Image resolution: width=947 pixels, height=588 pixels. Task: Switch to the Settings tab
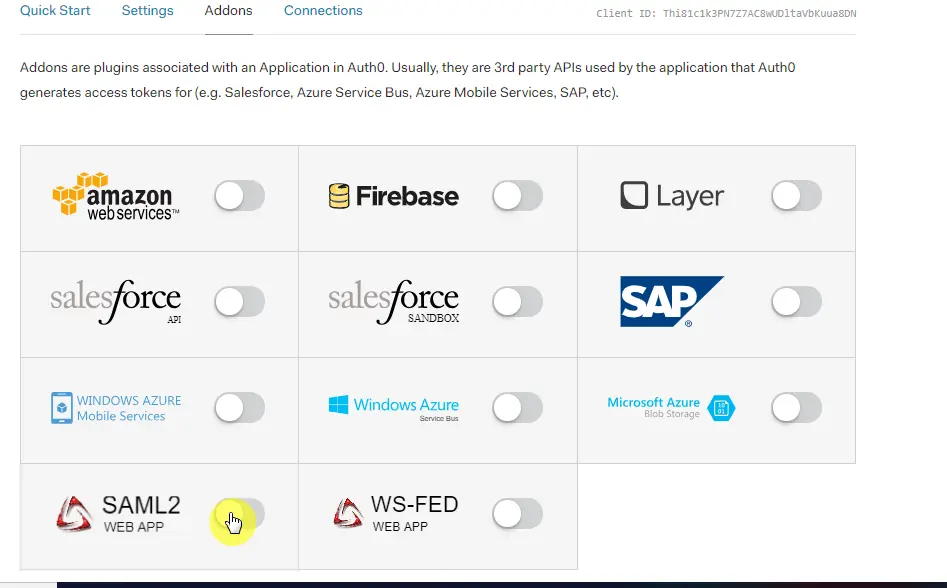point(147,11)
